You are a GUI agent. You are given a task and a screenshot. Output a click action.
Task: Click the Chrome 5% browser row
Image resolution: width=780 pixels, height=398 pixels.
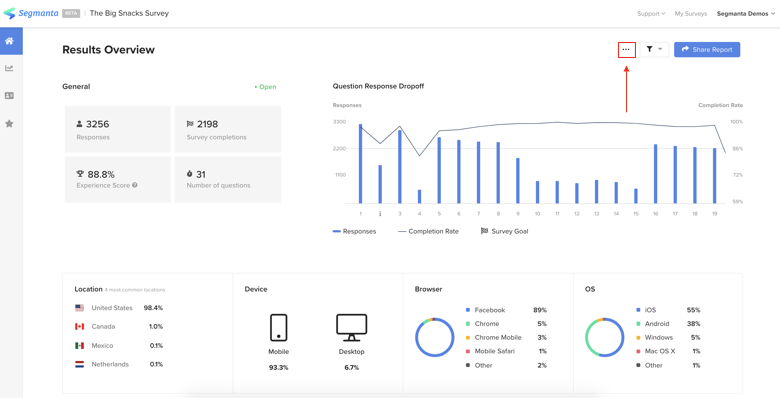pos(505,323)
